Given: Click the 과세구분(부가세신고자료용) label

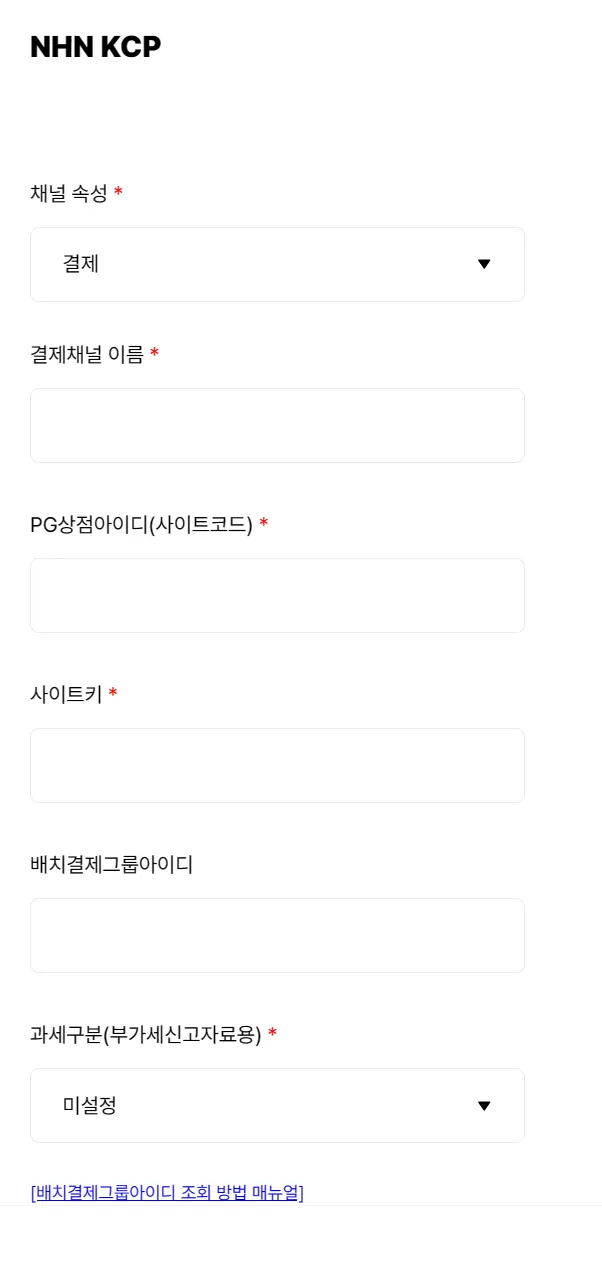Looking at the screenshot, I should tap(145, 1034).
